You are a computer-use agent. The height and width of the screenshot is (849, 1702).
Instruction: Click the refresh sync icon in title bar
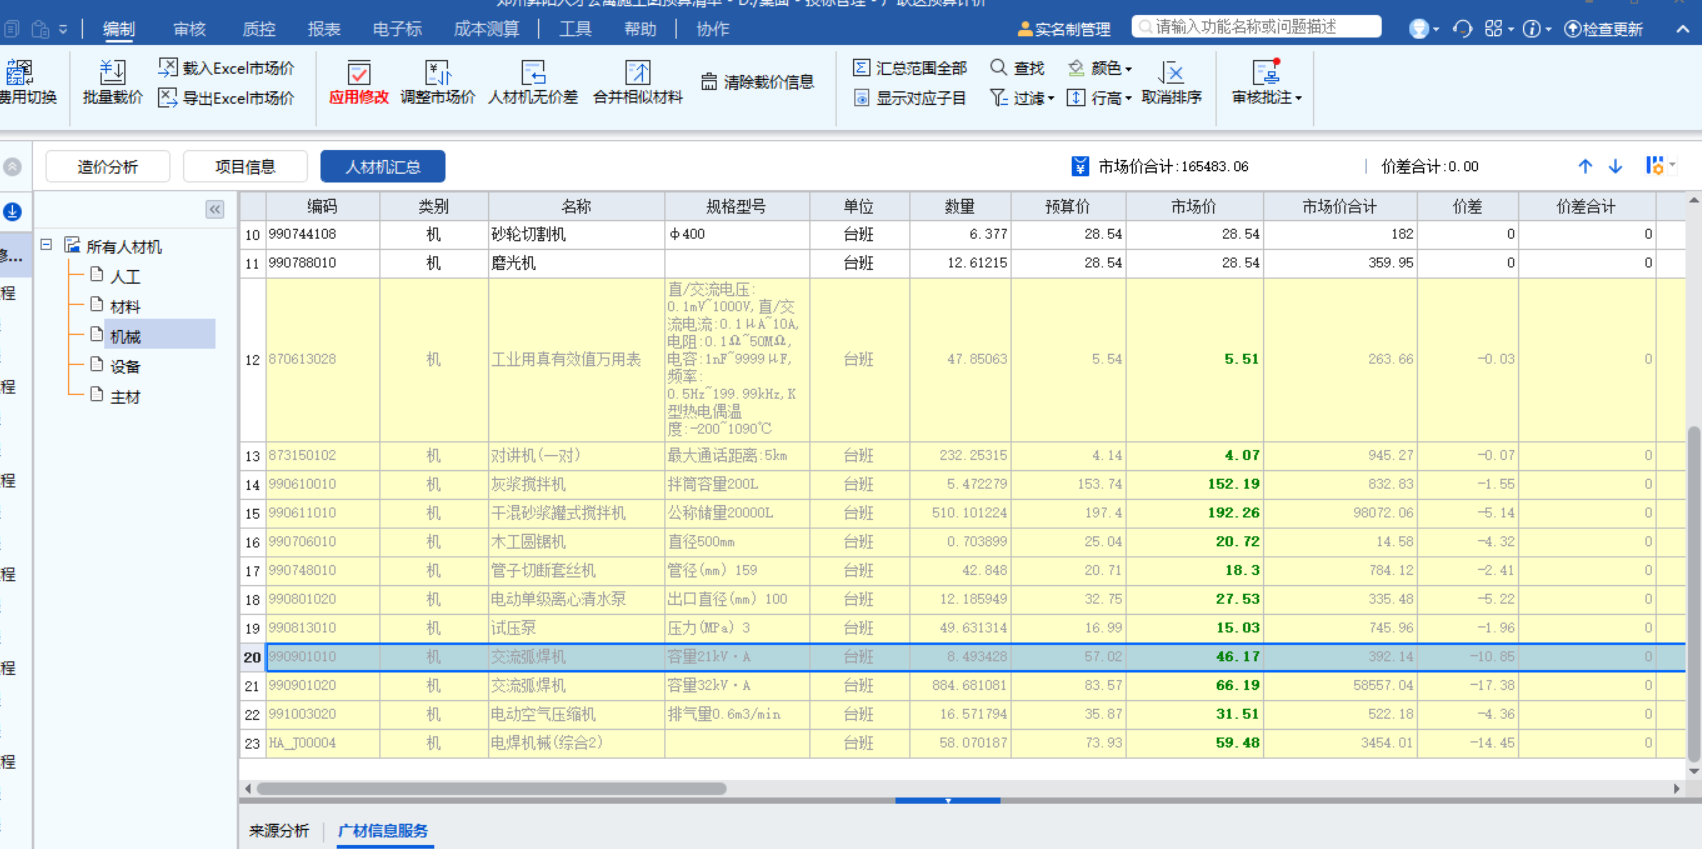[x=1462, y=29]
